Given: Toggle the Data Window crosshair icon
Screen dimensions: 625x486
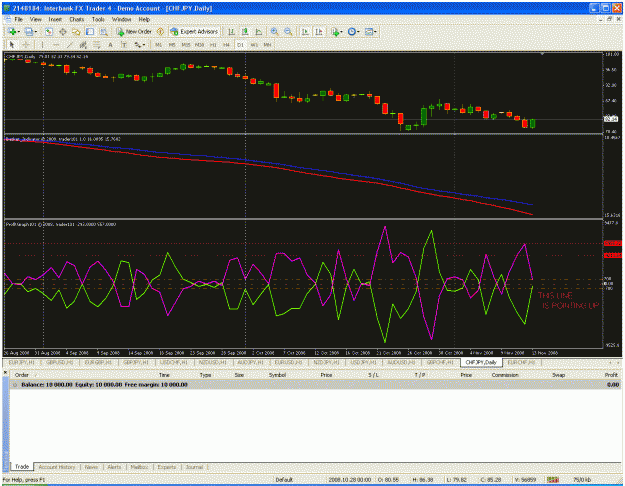Looking at the screenshot, I should coord(63,31).
